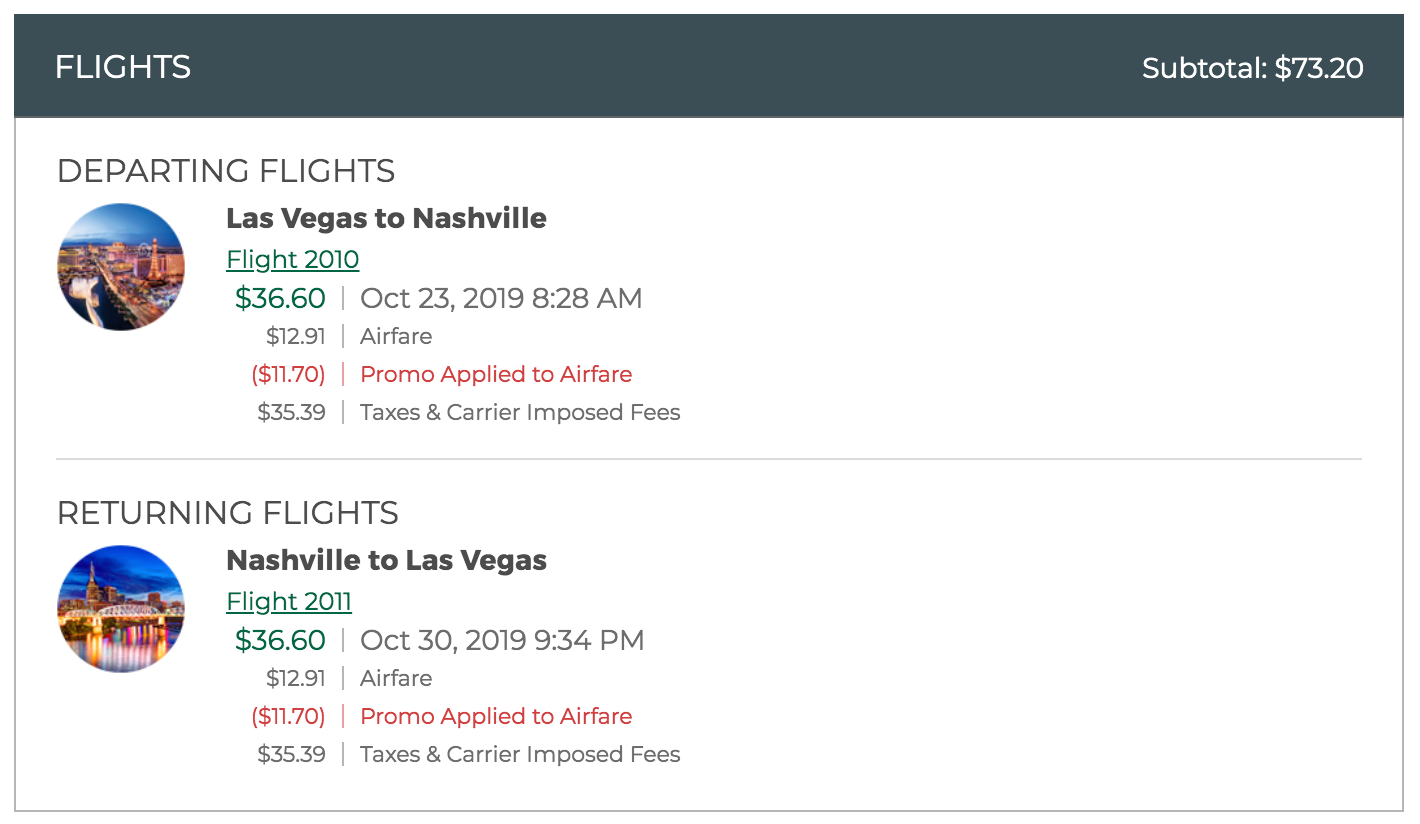The image size is (1420, 824).
Task: Click the FLIGHTS header title
Action: click(x=123, y=67)
